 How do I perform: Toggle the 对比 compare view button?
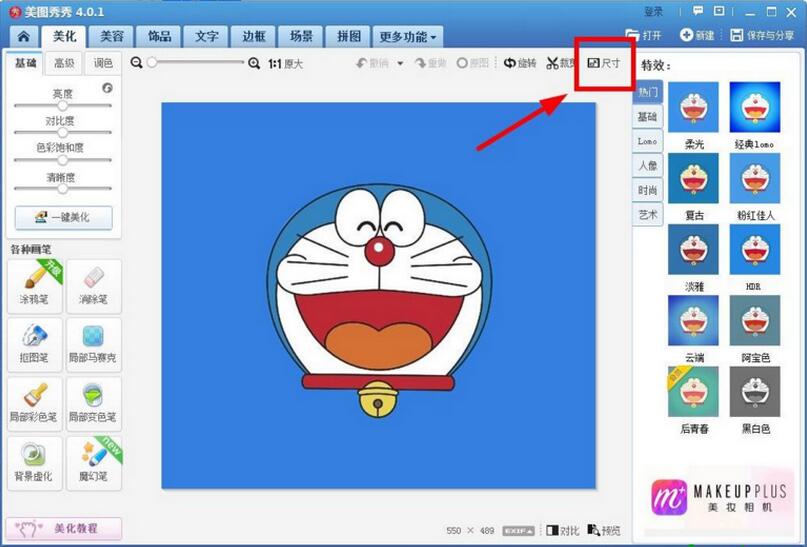coord(563,530)
